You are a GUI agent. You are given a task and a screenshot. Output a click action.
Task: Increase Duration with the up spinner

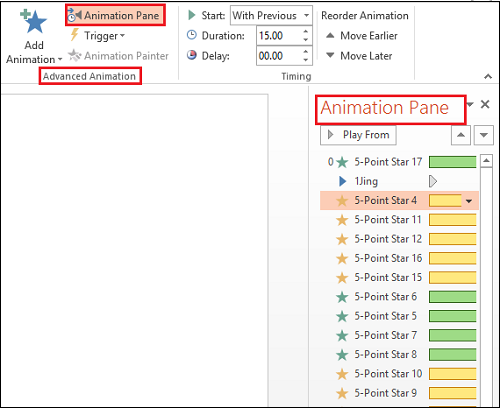point(305,32)
